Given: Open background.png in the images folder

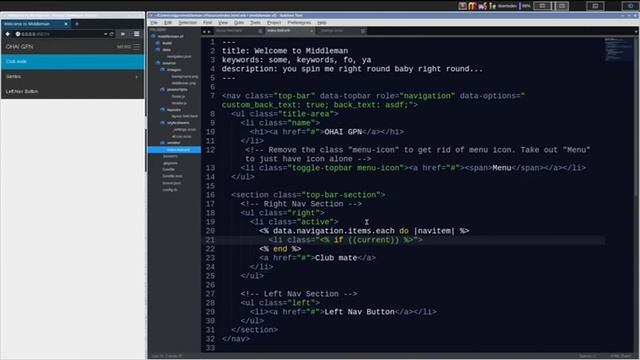Looking at the screenshot, I should (184, 76).
